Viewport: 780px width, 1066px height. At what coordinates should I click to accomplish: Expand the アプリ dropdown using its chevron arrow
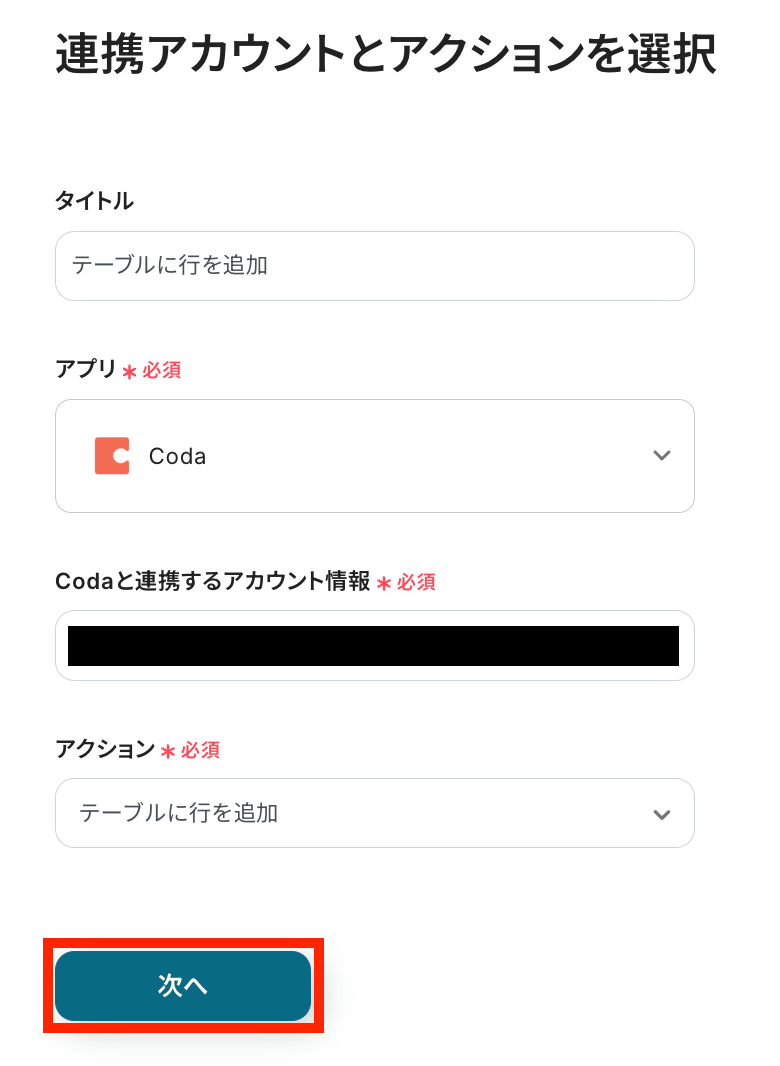661,456
